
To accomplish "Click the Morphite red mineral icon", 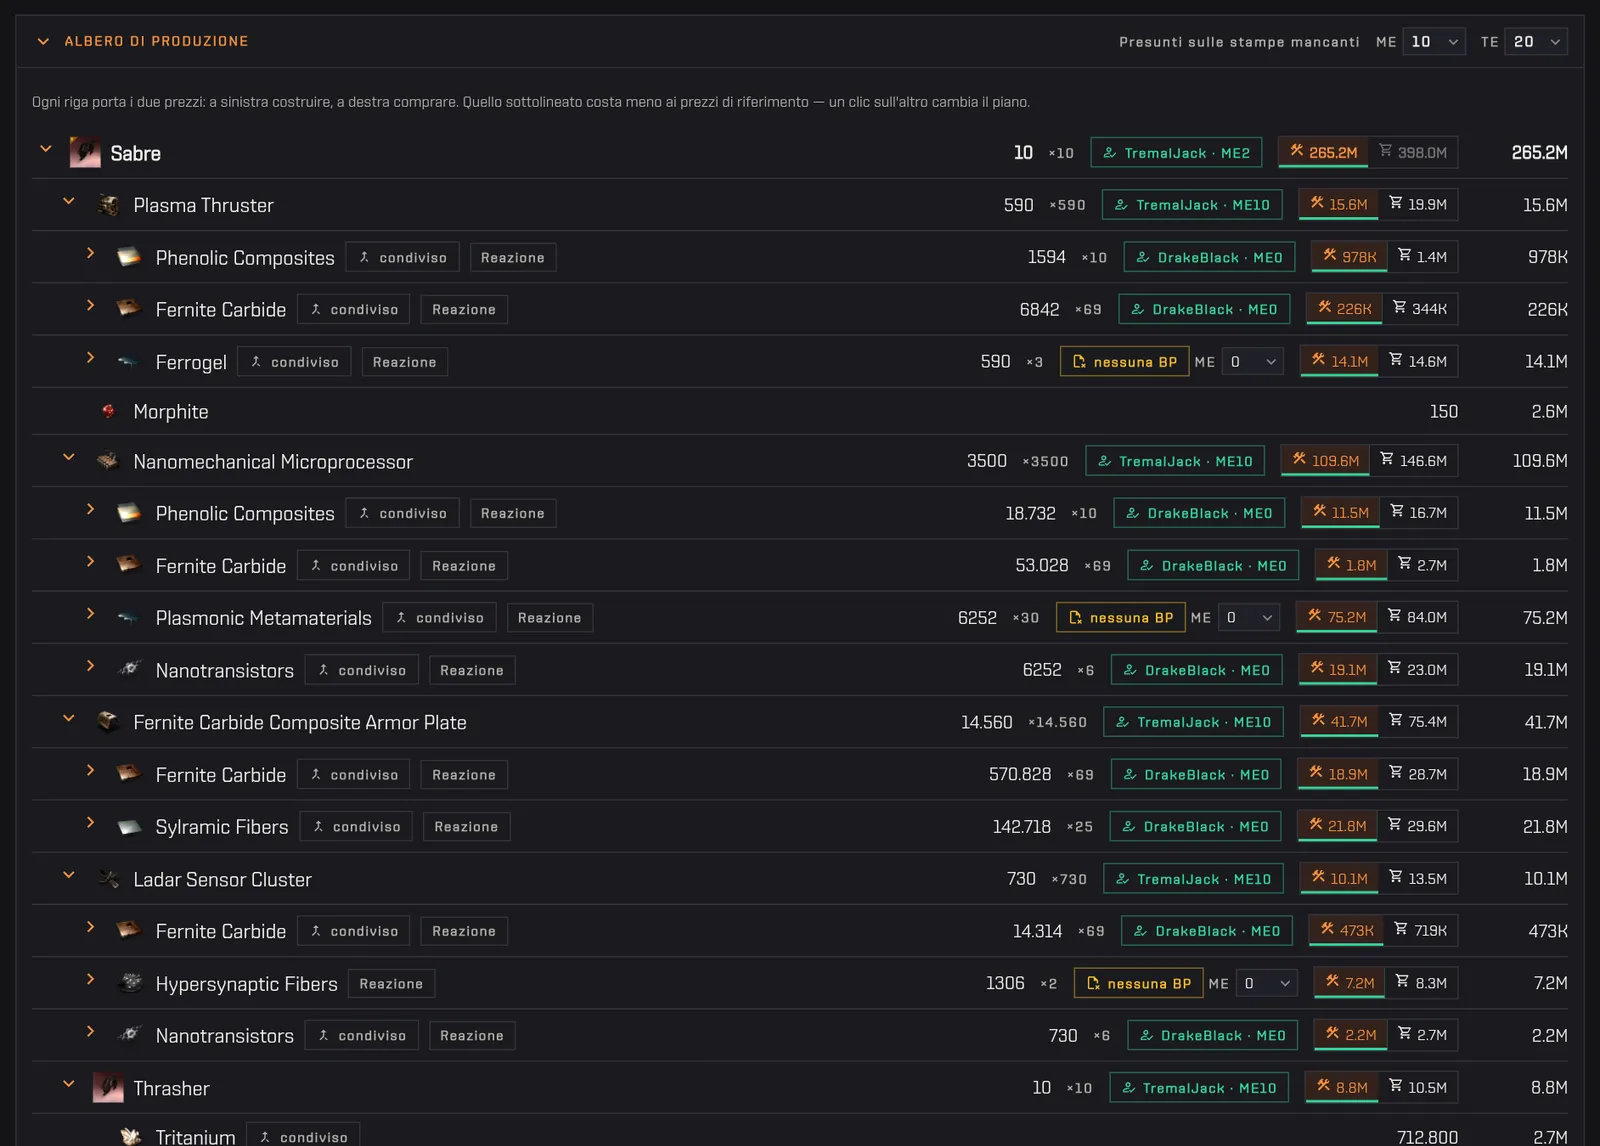I will coord(108,411).
